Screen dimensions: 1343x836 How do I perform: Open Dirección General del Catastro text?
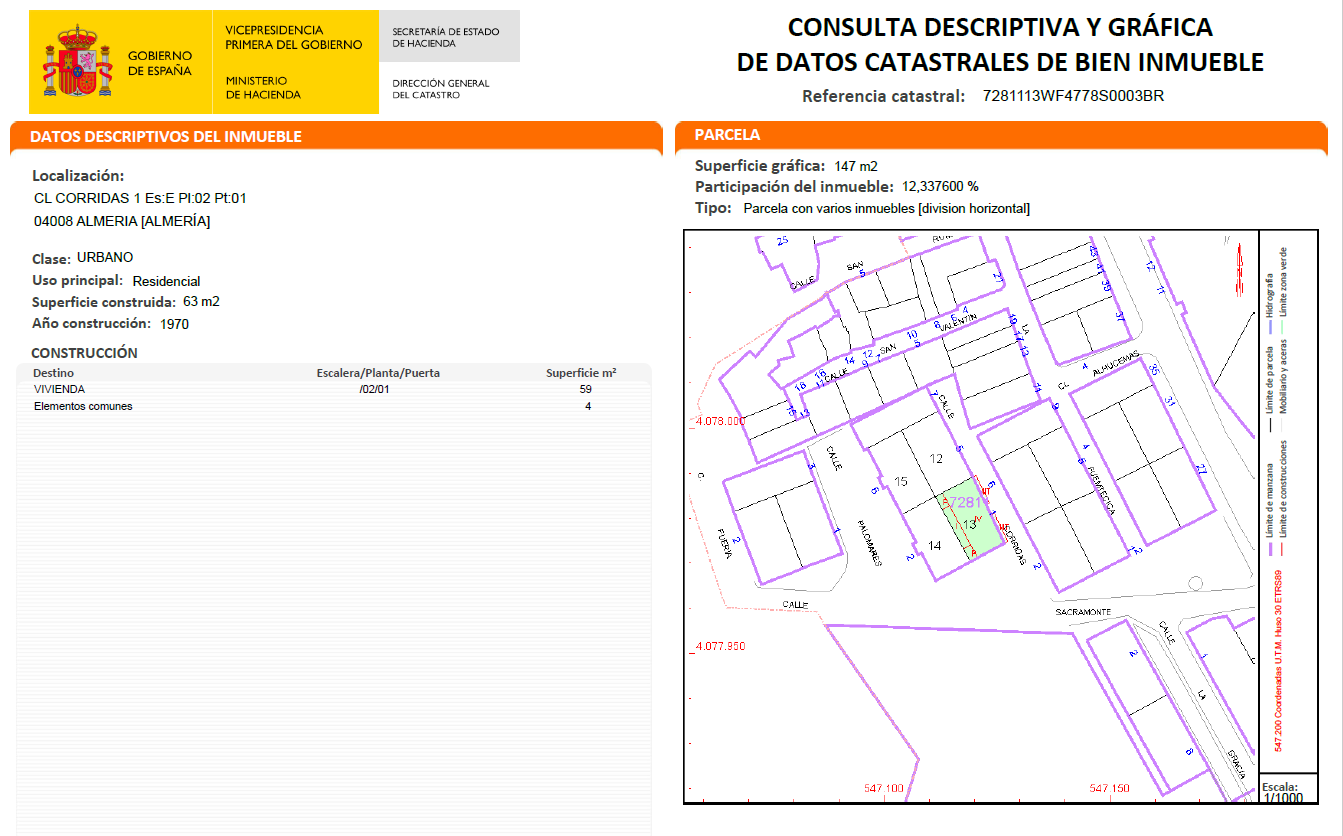pos(441,89)
